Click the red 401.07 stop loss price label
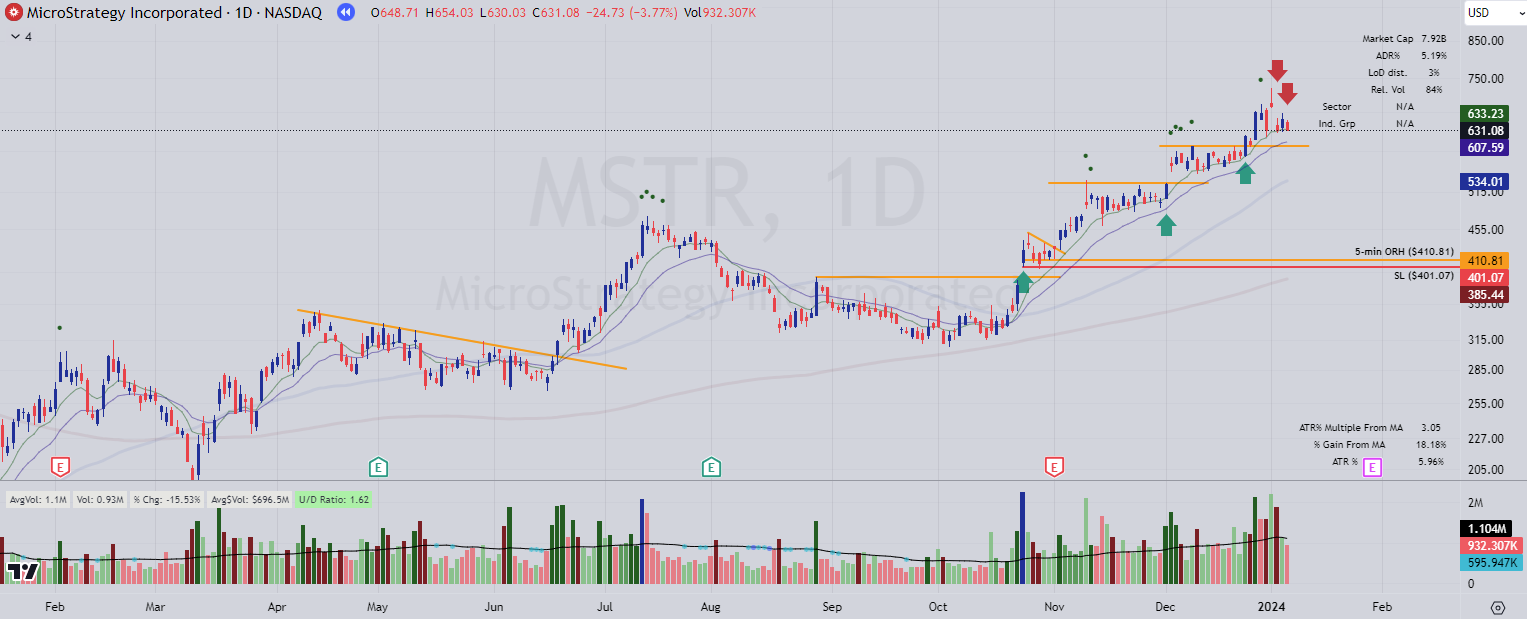Viewport: 1527px width, 619px height. (1485, 277)
